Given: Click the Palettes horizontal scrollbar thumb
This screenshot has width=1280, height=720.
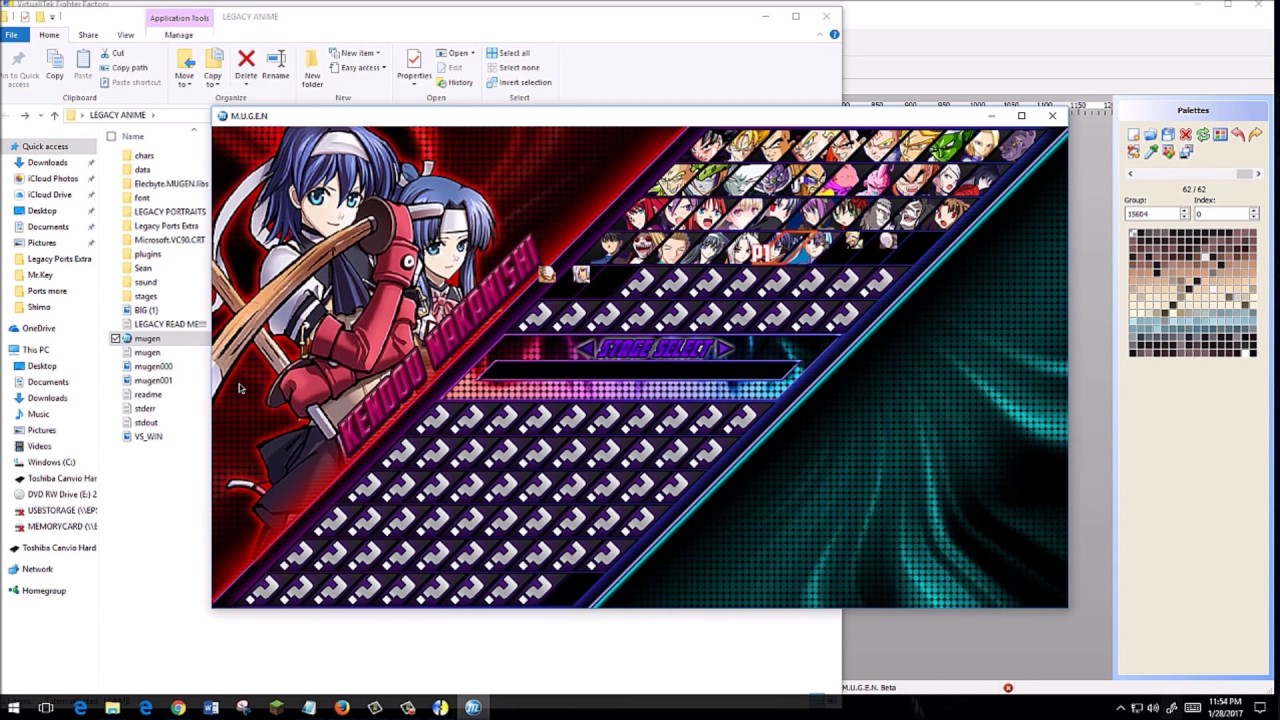Looking at the screenshot, I should pos(1244,174).
